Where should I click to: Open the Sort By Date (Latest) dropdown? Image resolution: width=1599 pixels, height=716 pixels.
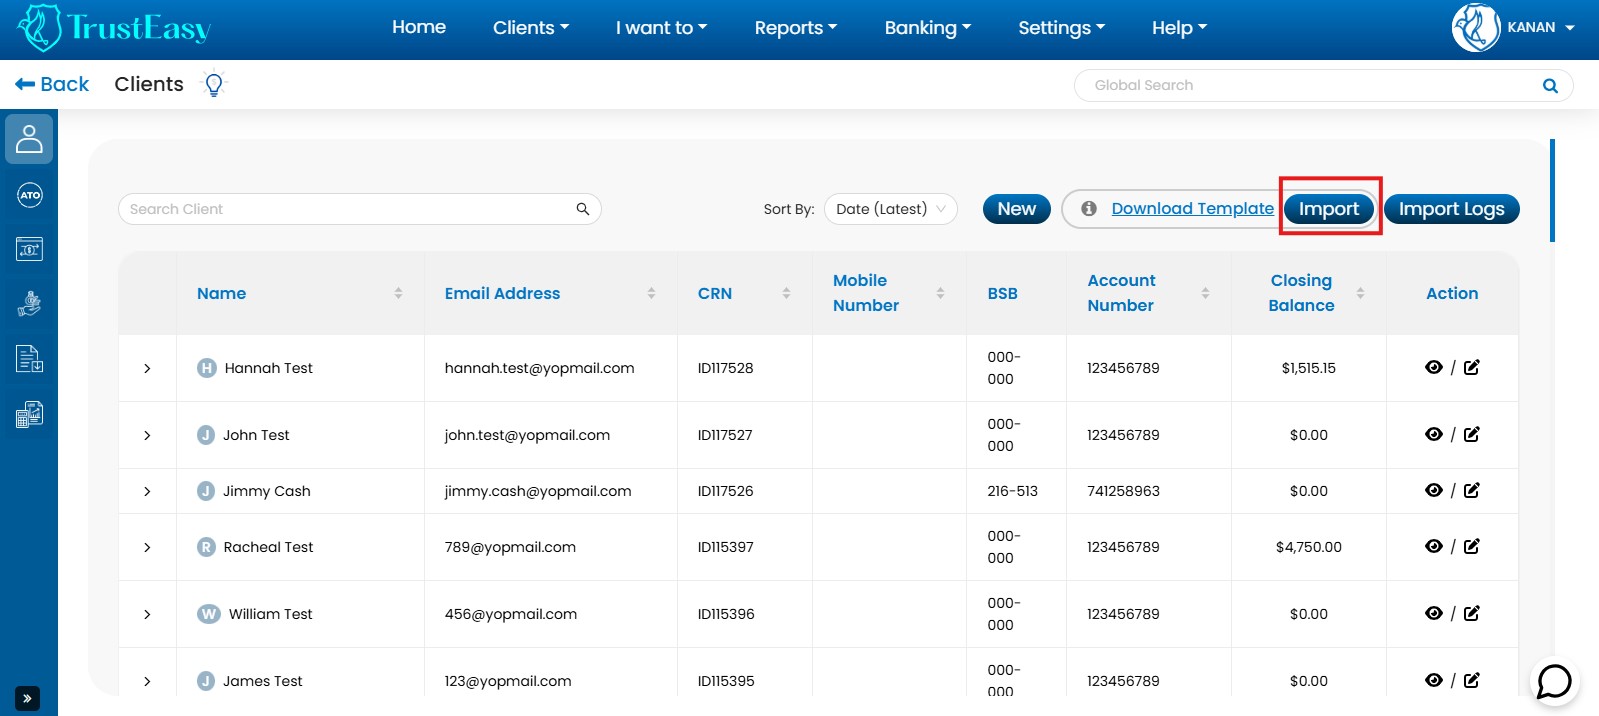click(x=890, y=209)
